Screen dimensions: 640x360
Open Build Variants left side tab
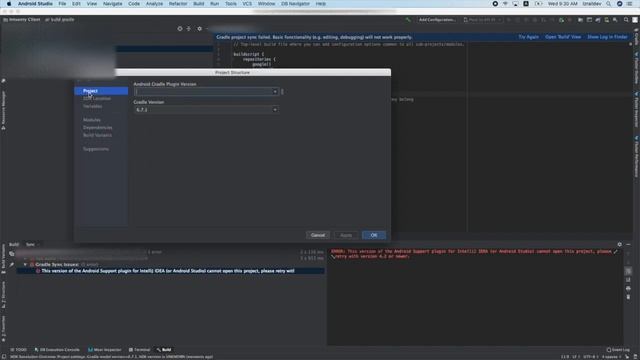(4, 260)
